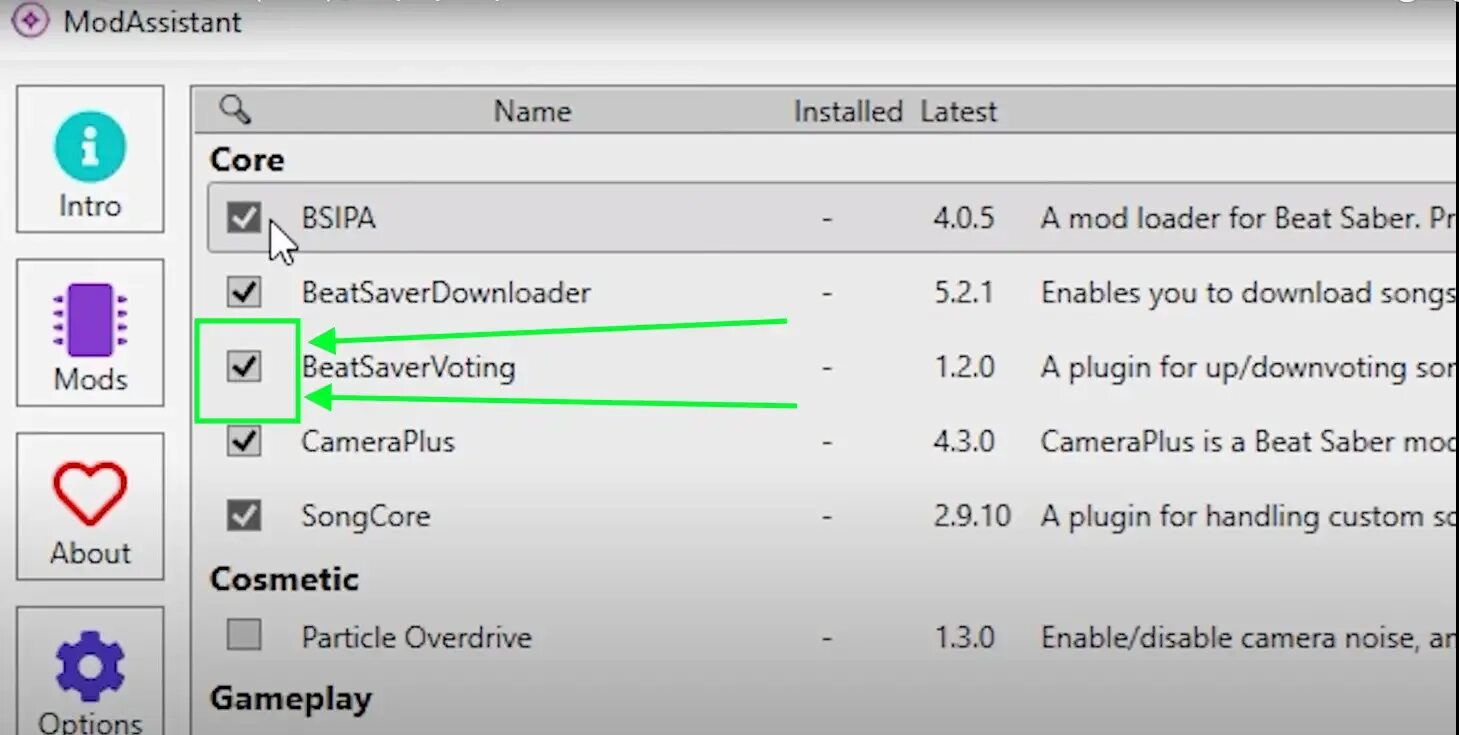Screen dimensions: 1459x735
Task: Click the Core category heading
Action: 247,160
